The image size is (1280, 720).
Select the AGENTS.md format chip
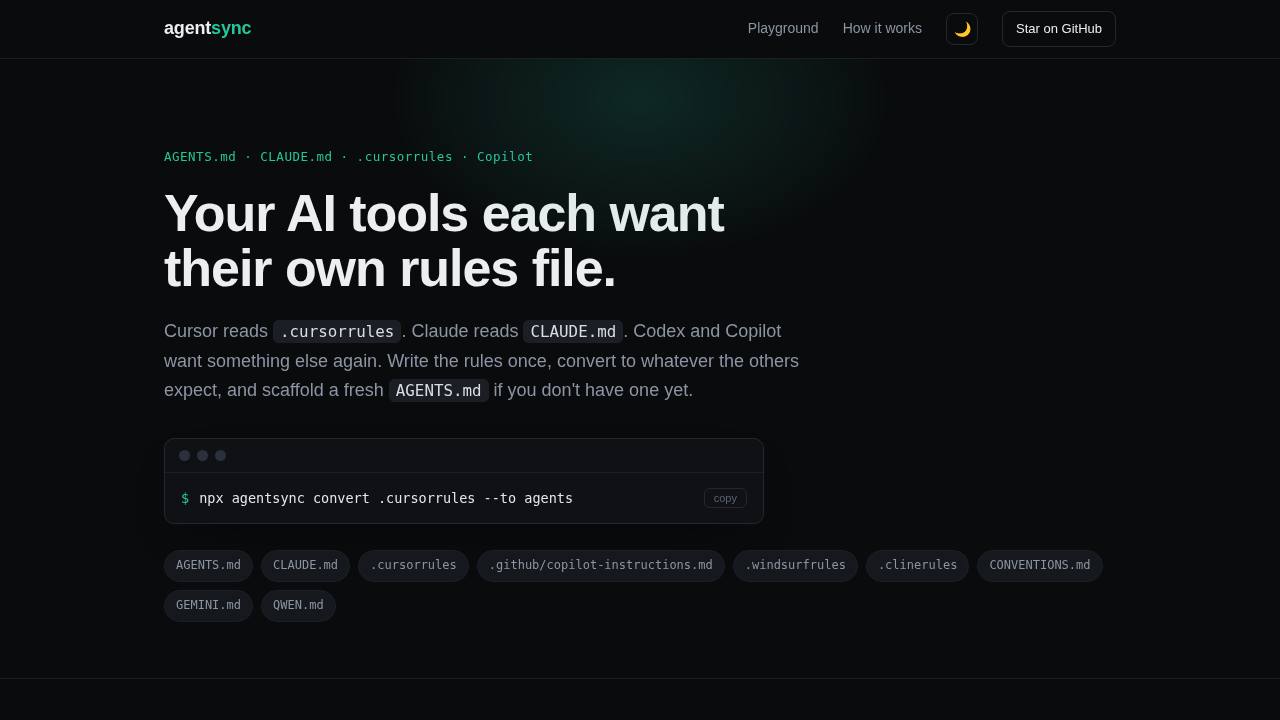[208, 566]
